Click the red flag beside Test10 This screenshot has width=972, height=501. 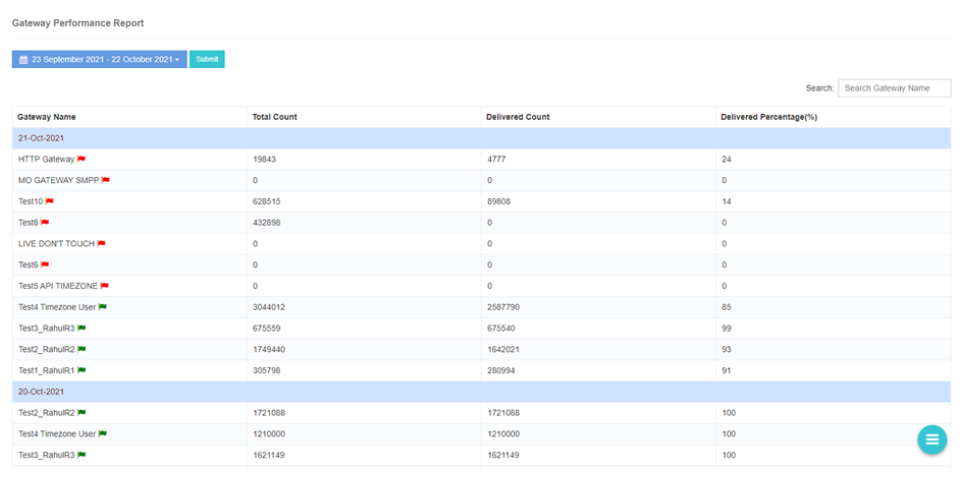pos(50,201)
